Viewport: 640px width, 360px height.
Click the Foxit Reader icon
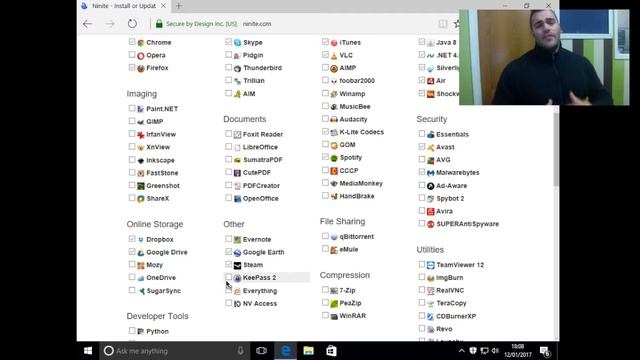(238, 134)
